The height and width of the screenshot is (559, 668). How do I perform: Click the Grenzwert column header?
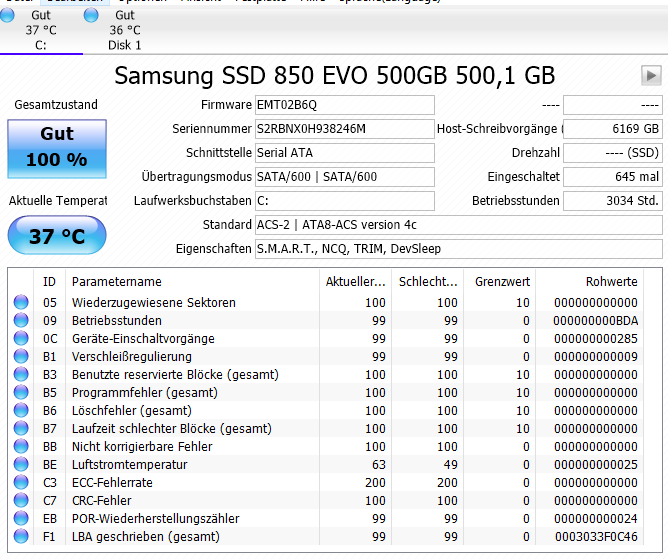(x=499, y=282)
